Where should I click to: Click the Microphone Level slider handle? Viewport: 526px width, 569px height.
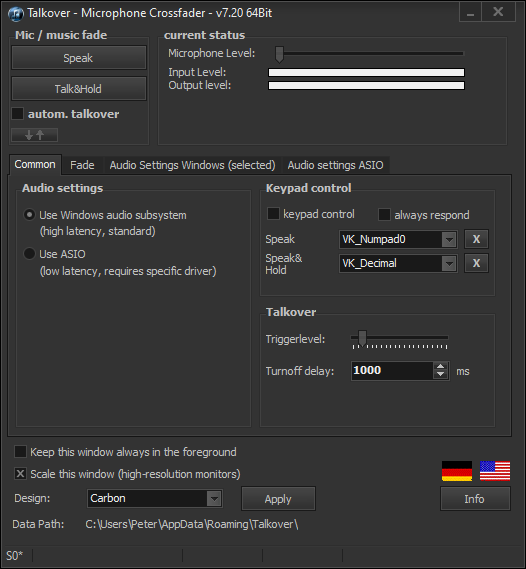[279, 54]
